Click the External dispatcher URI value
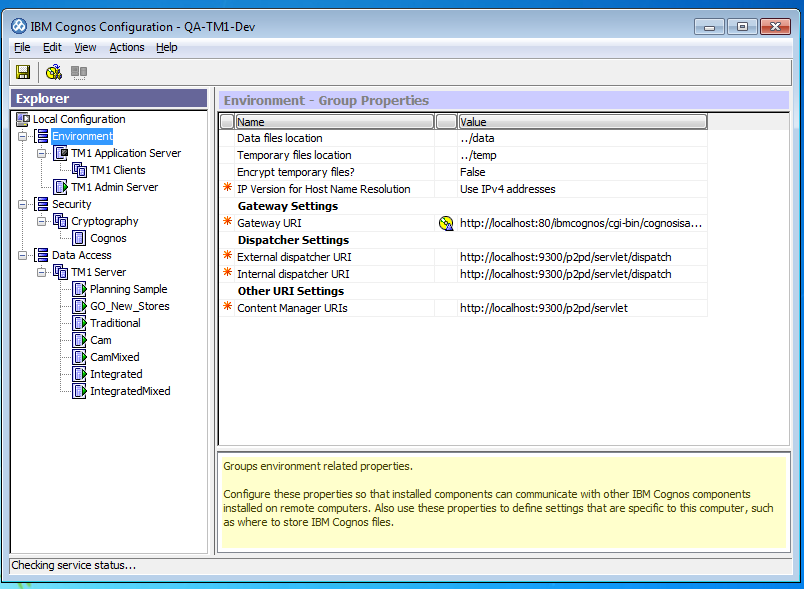 pyautogui.click(x=582, y=257)
